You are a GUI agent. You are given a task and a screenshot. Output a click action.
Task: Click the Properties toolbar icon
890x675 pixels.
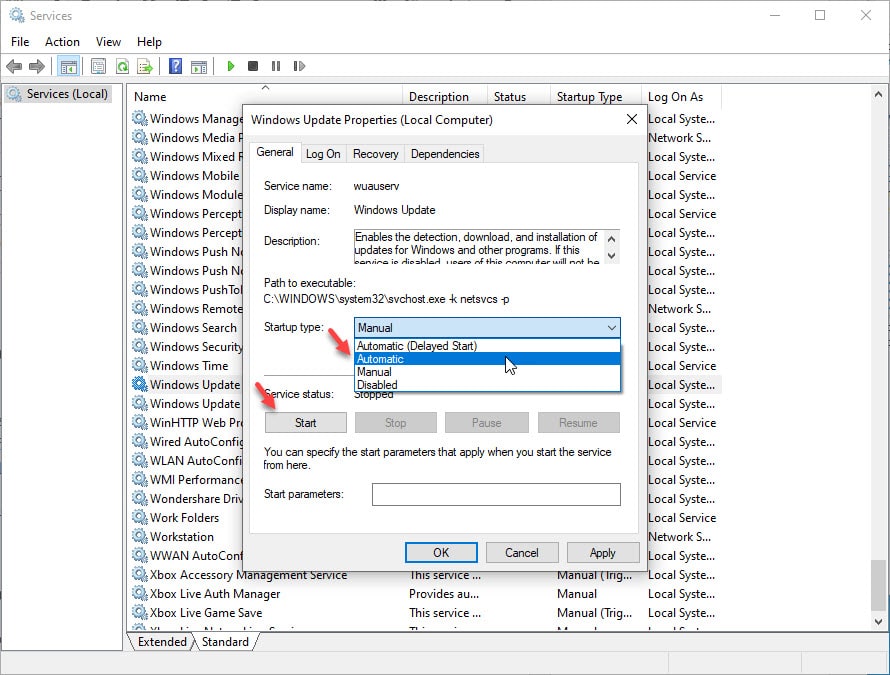coord(98,66)
